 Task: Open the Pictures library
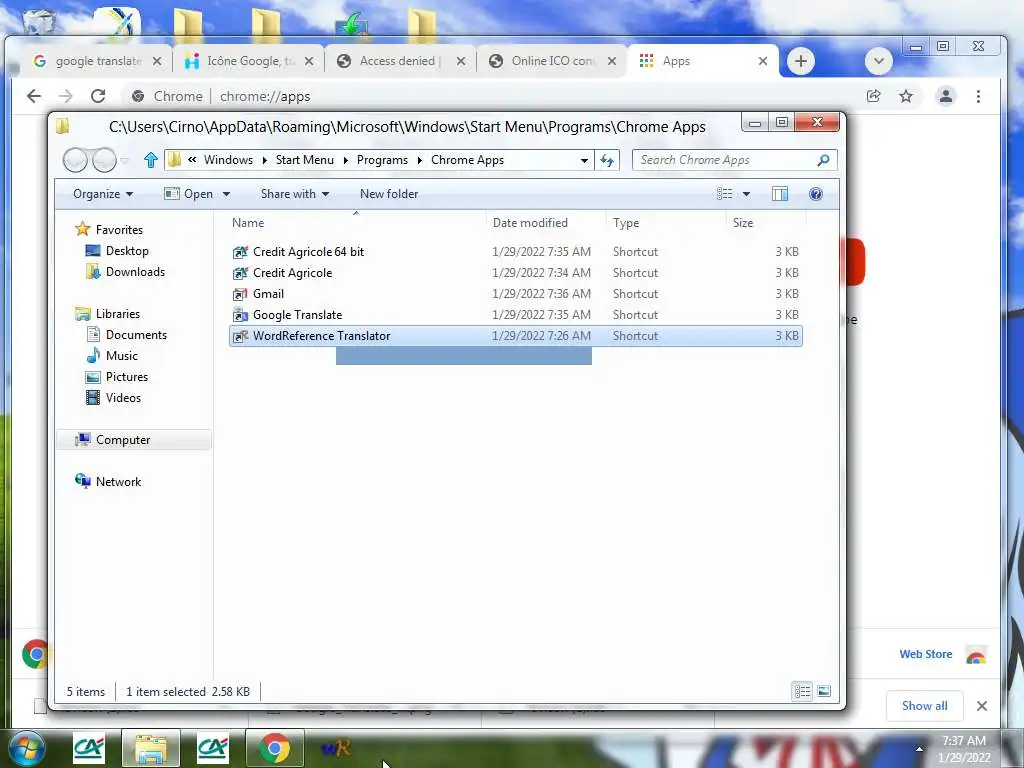point(126,377)
